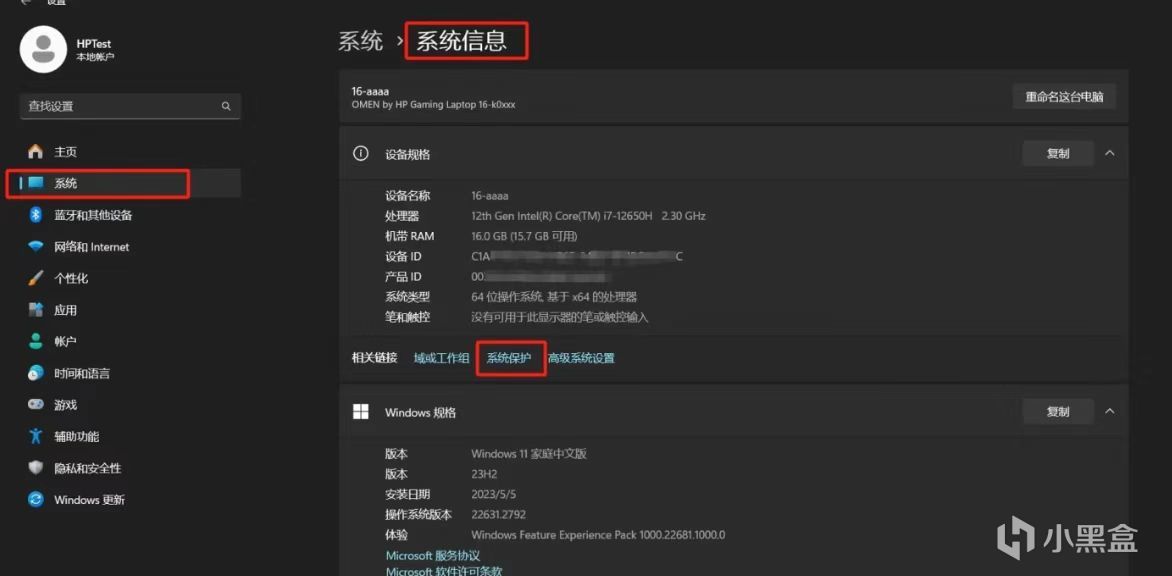Open the Microsoft 软件许可条款 link

click(x=444, y=571)
